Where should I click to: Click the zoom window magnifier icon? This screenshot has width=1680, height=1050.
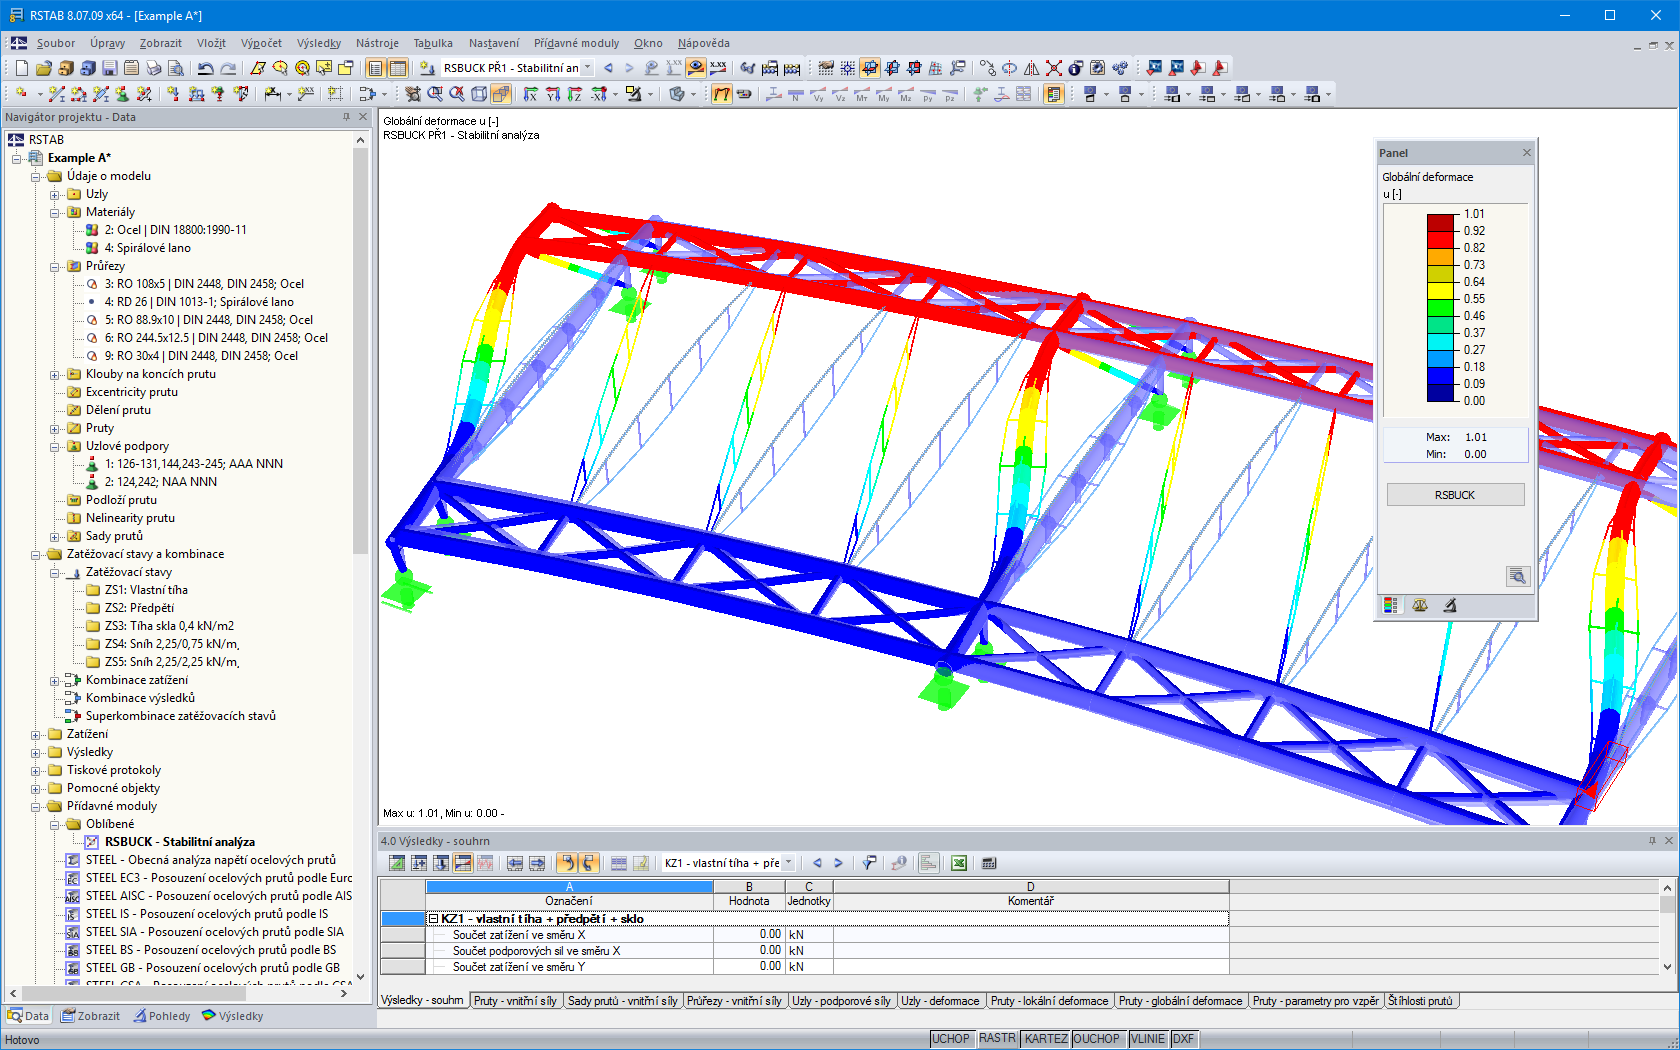(x=435, y=94)
